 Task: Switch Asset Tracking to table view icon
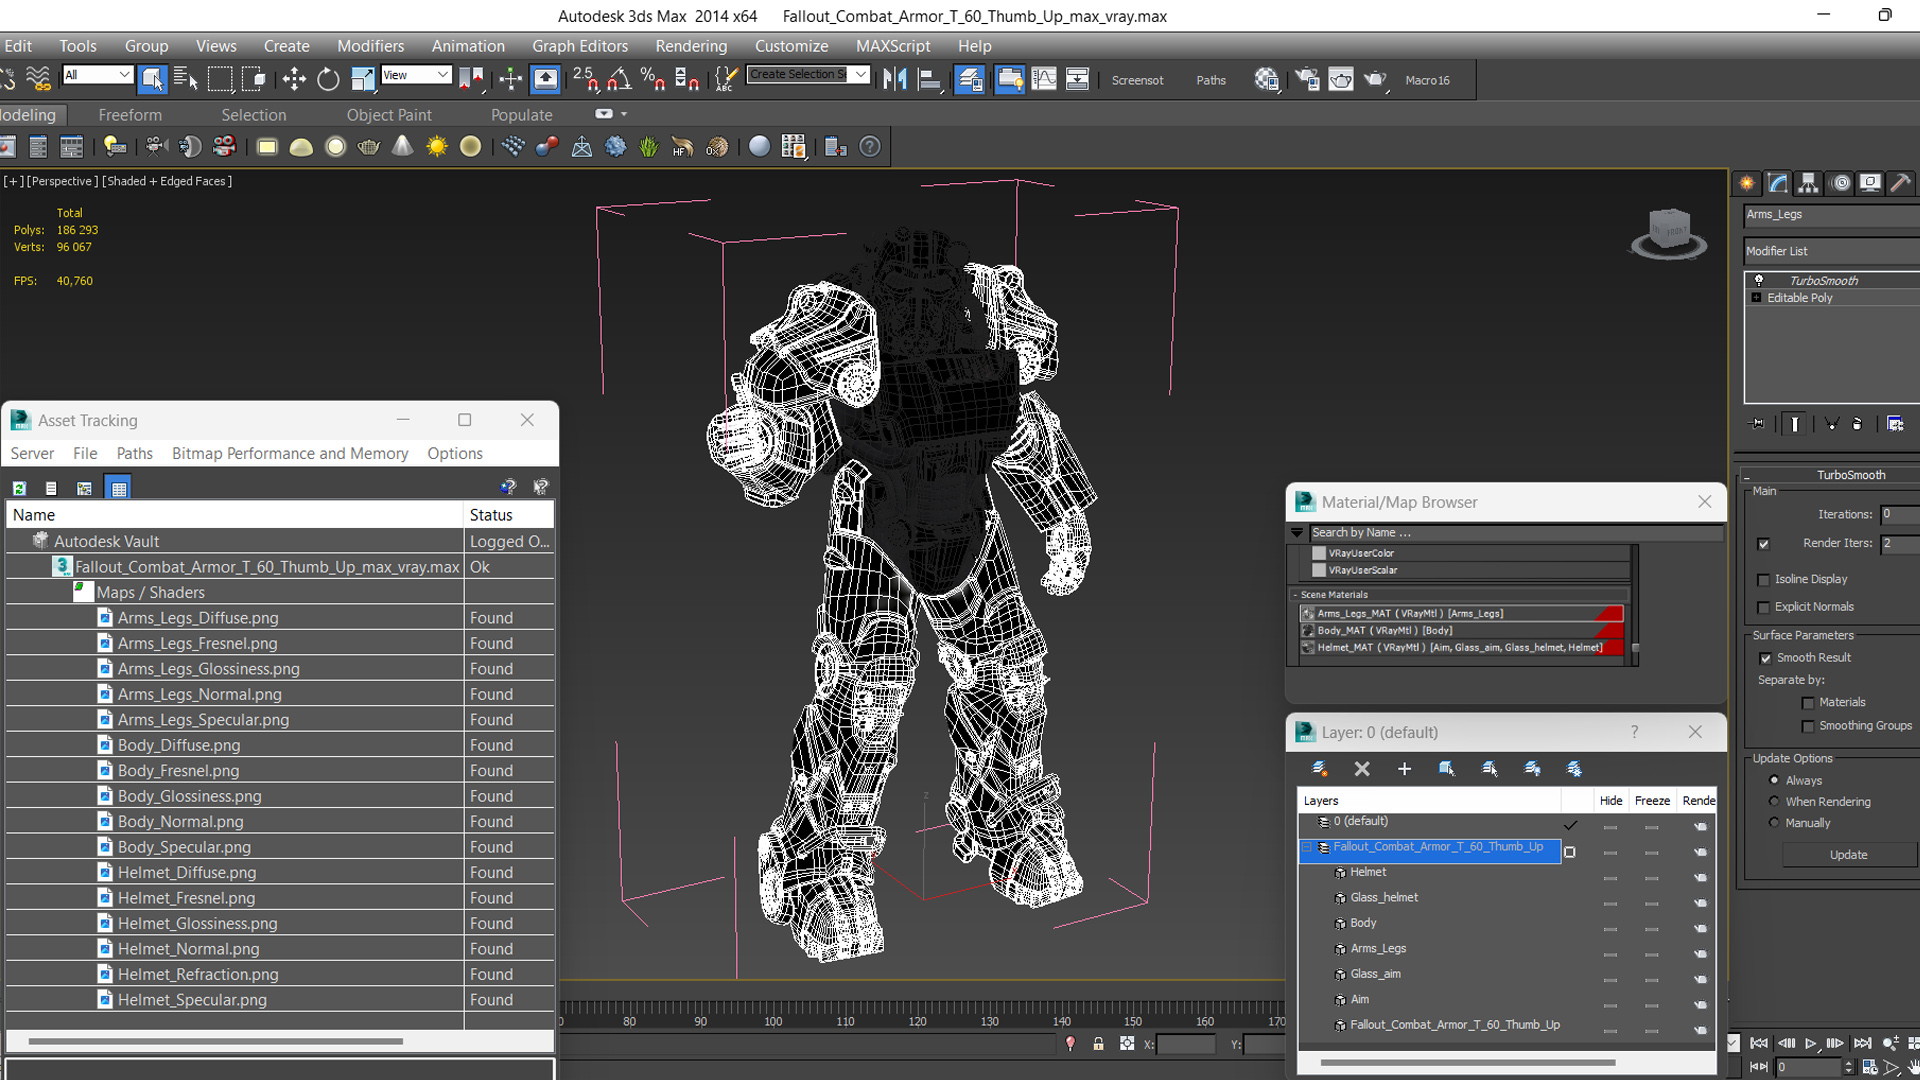119,488
